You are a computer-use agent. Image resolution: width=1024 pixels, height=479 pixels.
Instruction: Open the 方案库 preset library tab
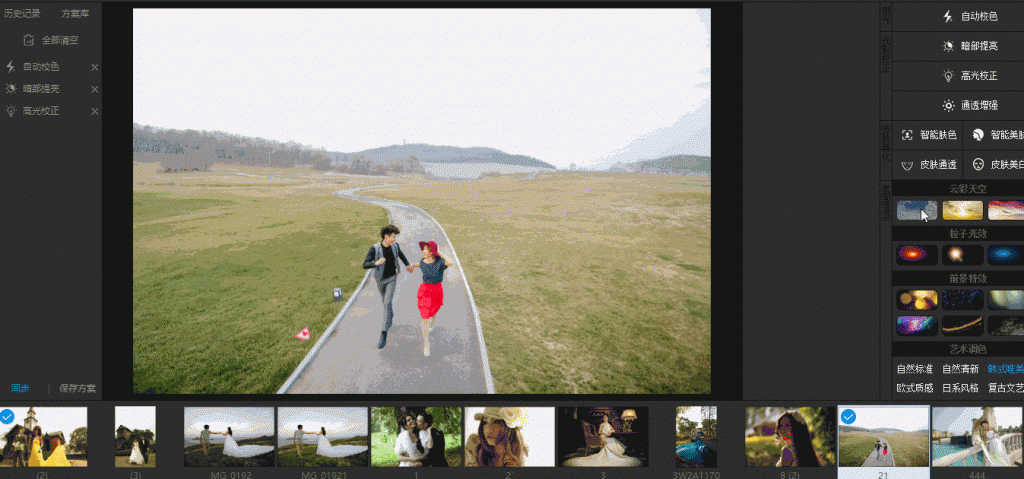[73, 14]
